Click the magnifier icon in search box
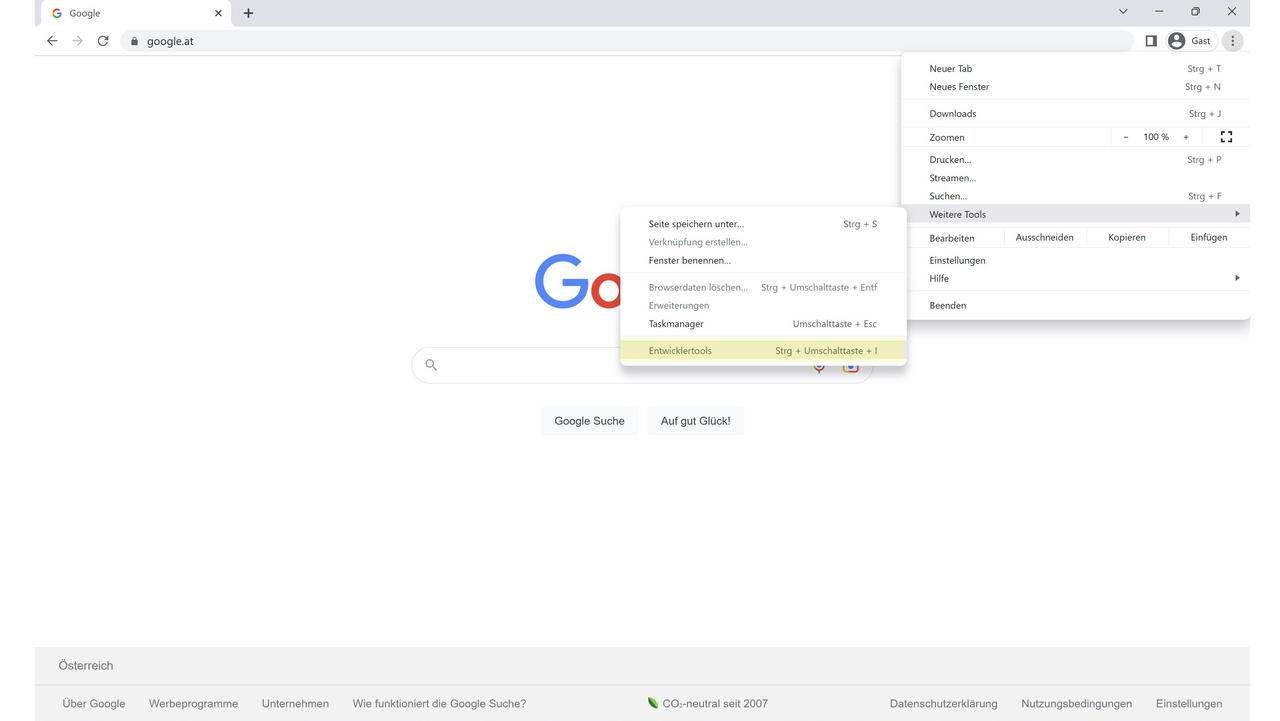Image resolution: width=1280 pixels, height=721 pixels. pos(430,365)
